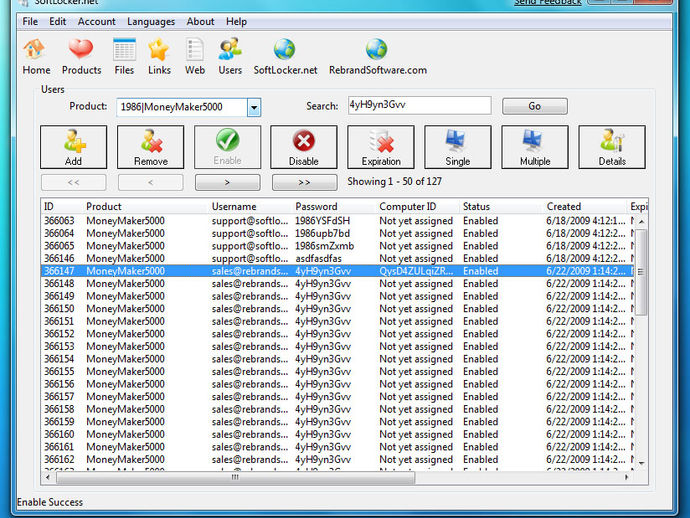Open the File menu
690x518 pixels.
tap(30, 22)
